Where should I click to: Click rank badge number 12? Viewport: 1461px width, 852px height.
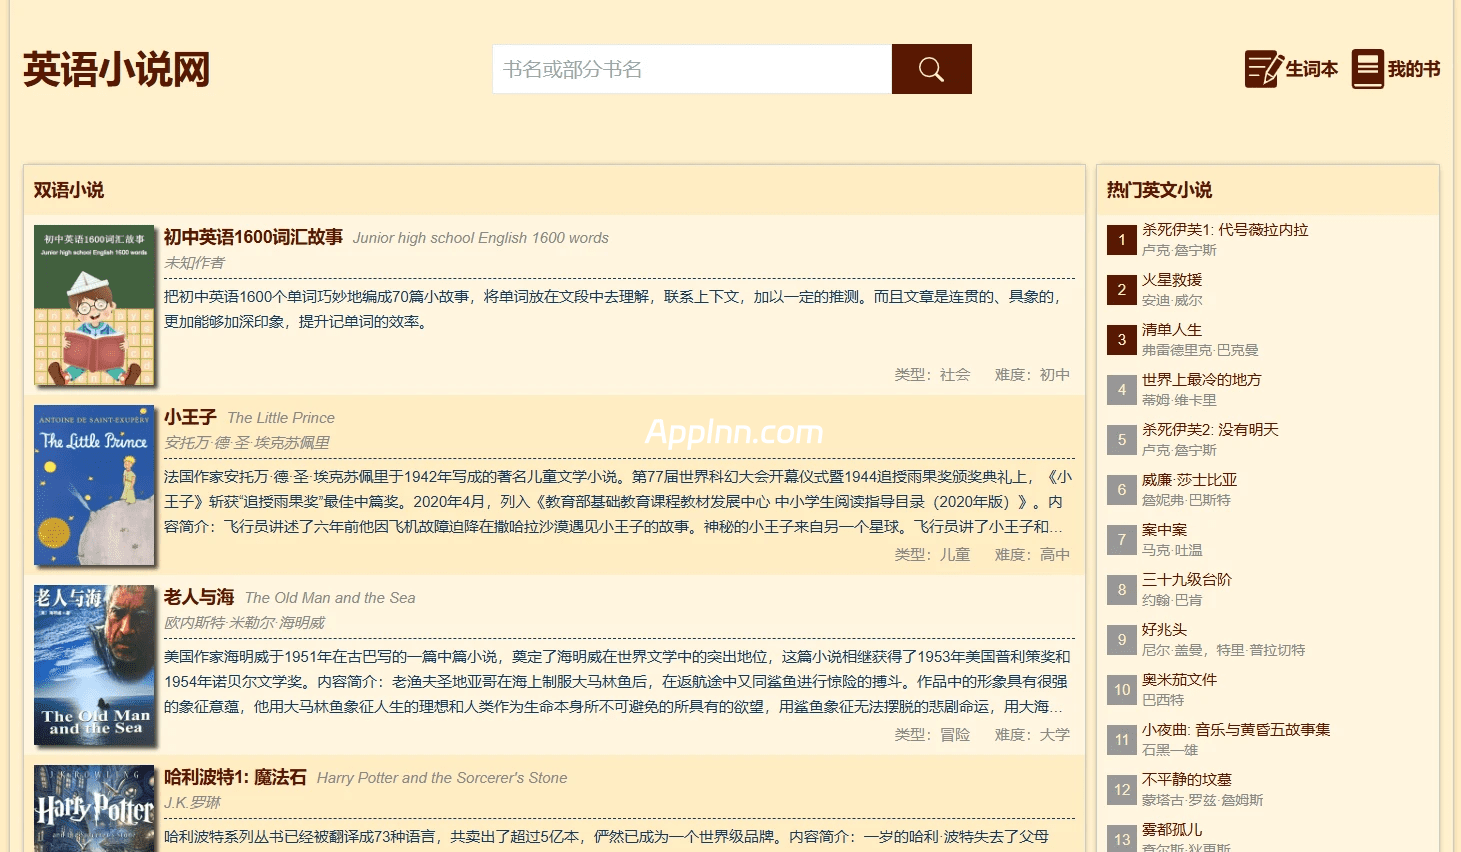(1122, 790)
